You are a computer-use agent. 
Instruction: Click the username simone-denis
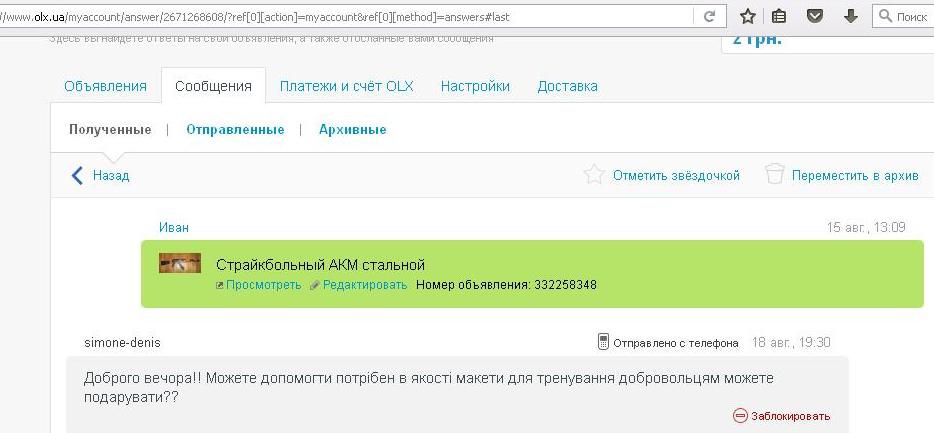123,343
